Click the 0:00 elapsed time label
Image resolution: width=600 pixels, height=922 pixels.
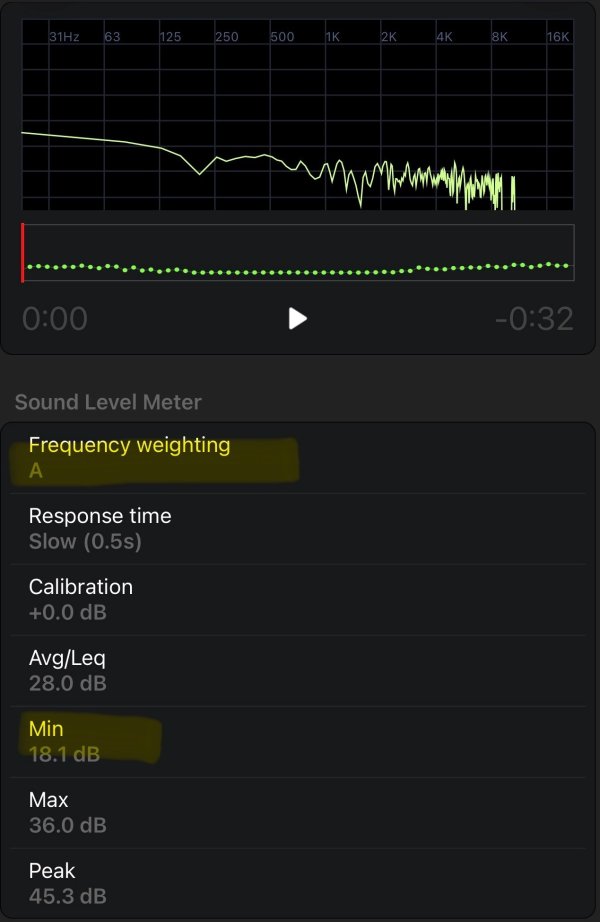tap(55, 319)
